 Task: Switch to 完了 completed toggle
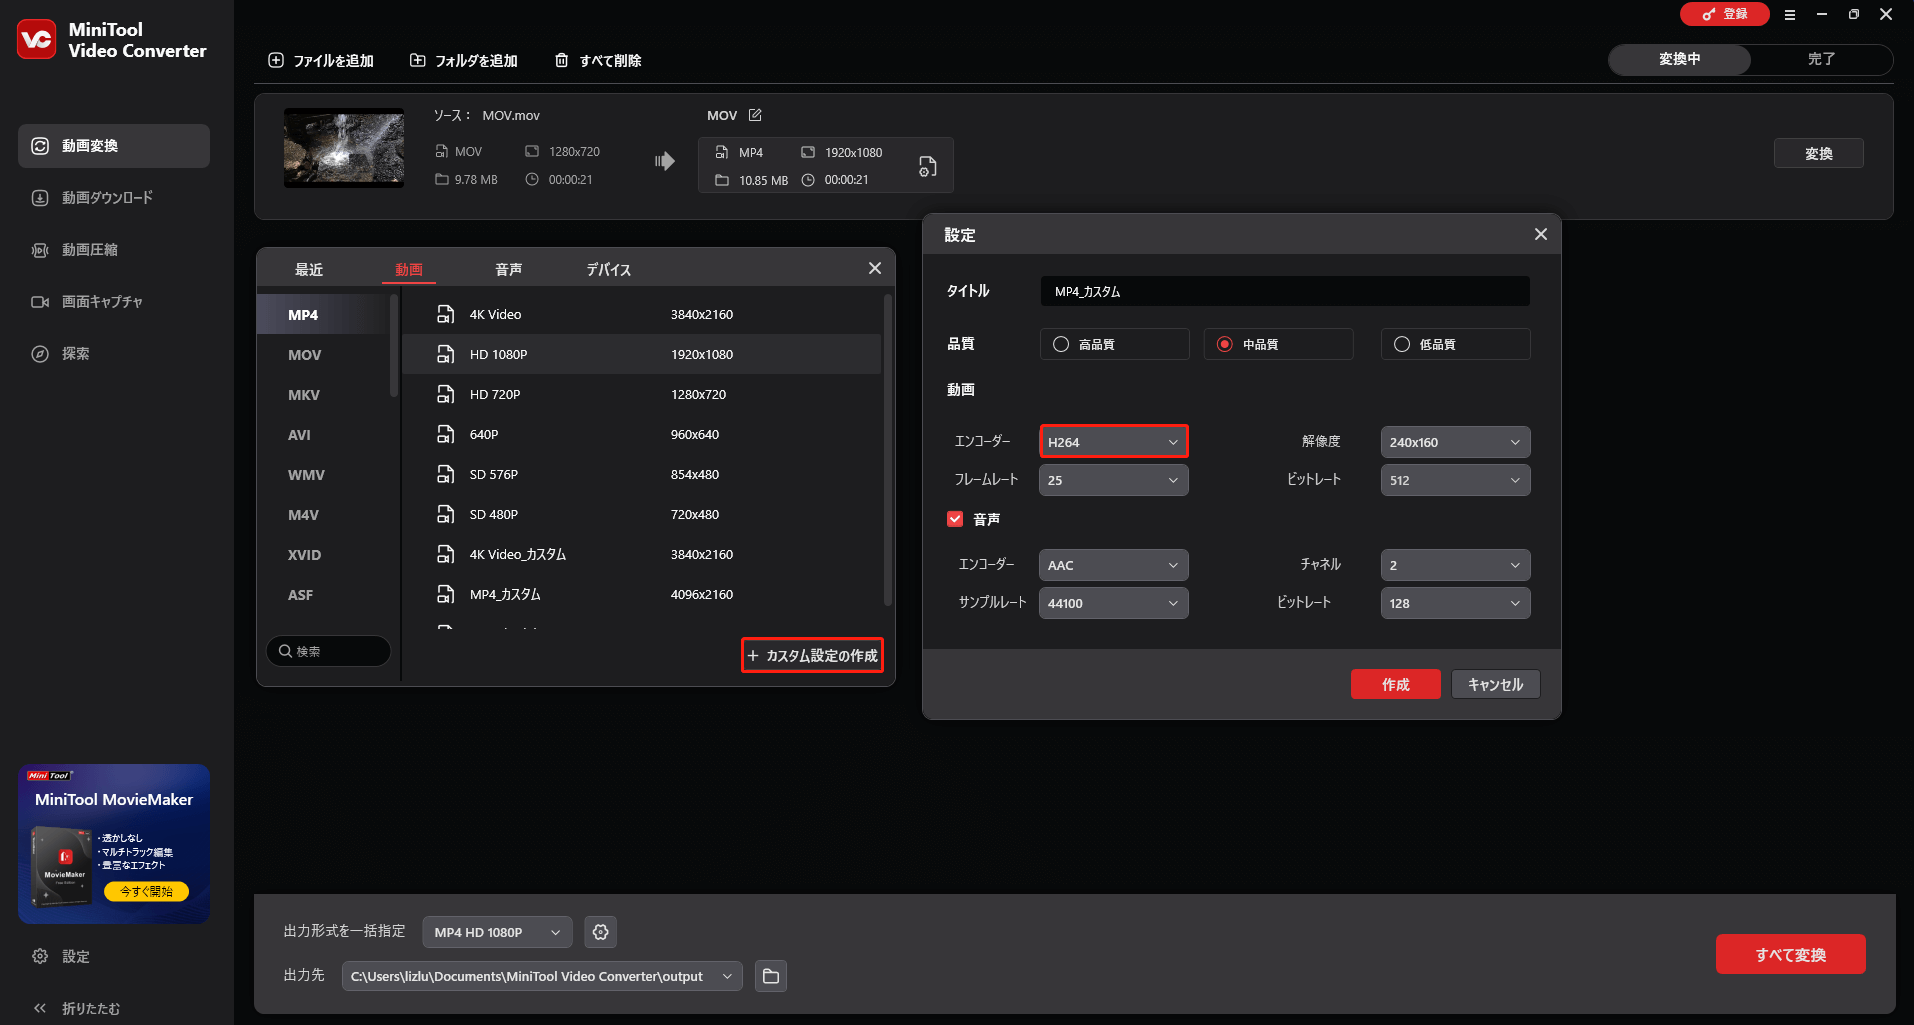[1821, 59]
